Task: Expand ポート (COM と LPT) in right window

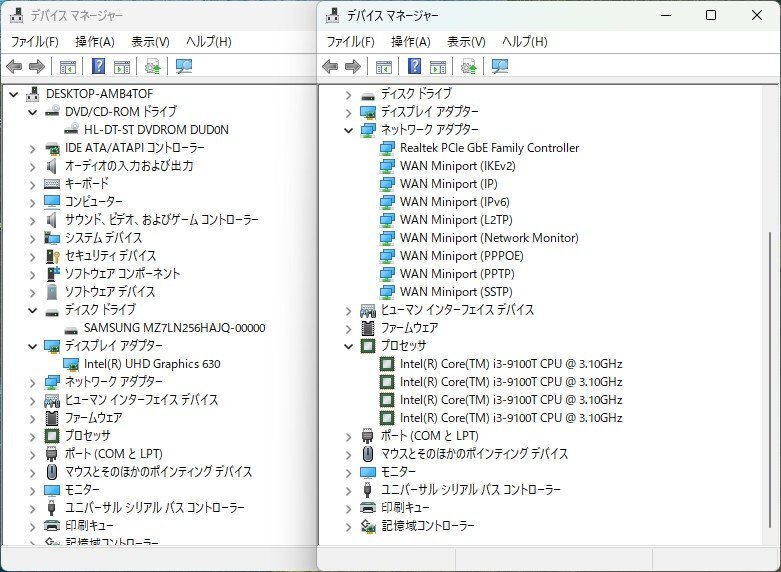Action: click(x=349, y=436)
